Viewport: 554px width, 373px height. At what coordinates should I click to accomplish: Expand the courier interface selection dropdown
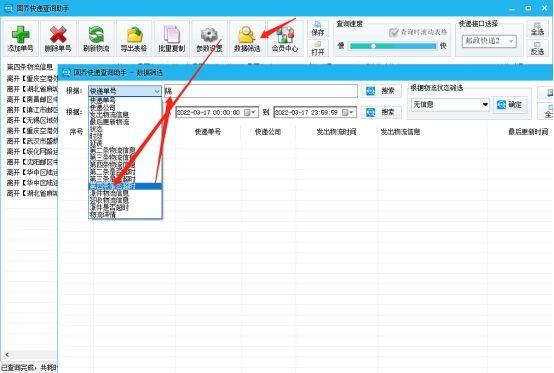(x=489, y=41)
